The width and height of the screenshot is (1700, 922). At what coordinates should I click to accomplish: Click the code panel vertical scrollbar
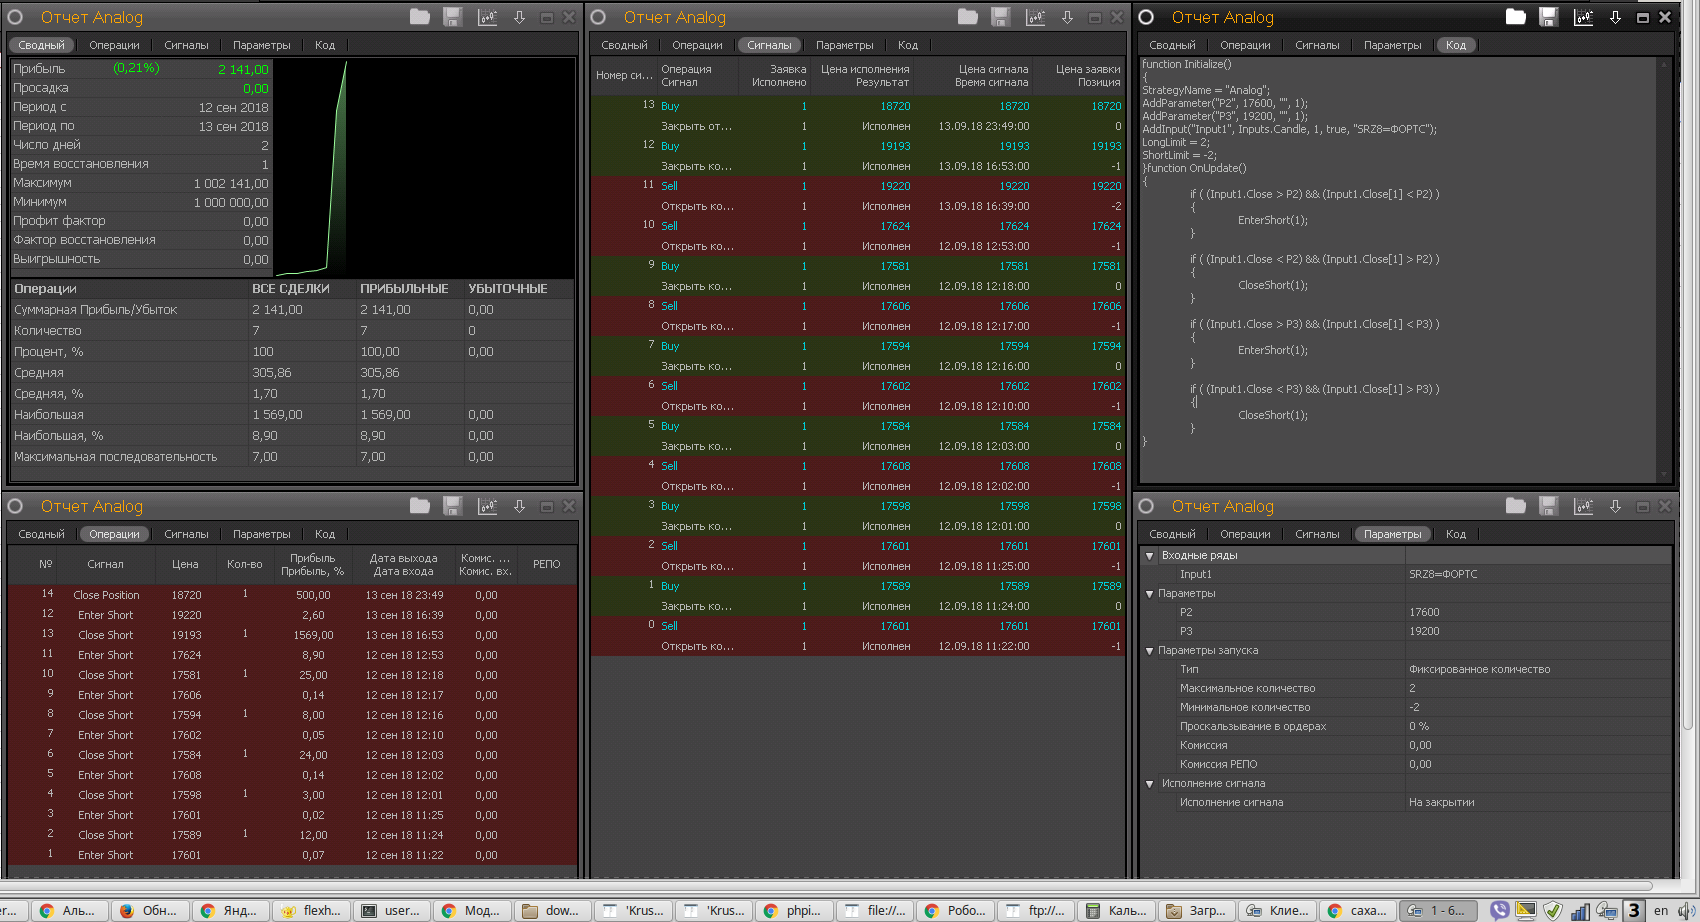click(1665, 270)
